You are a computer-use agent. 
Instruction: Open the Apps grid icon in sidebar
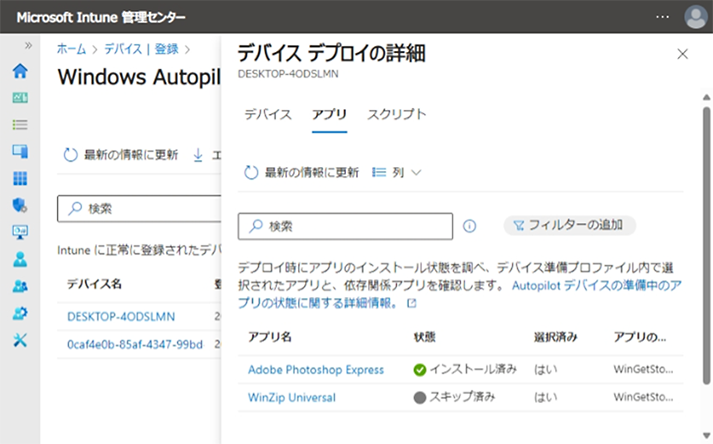20,178
